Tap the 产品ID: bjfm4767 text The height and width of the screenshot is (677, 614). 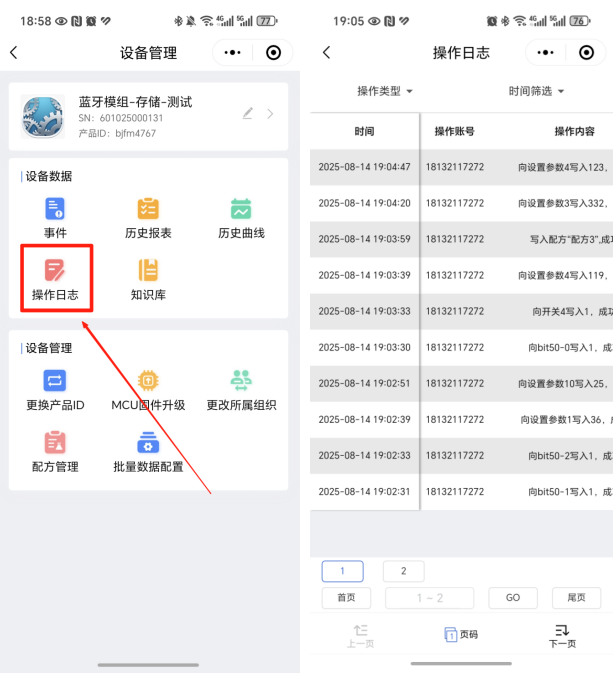(117, 133)
